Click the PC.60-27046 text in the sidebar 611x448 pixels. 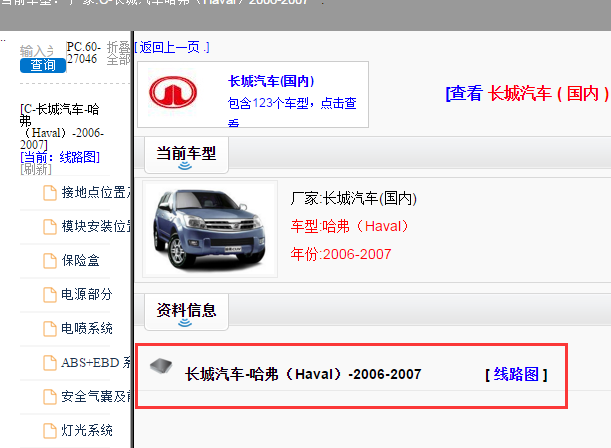[83, 53]
